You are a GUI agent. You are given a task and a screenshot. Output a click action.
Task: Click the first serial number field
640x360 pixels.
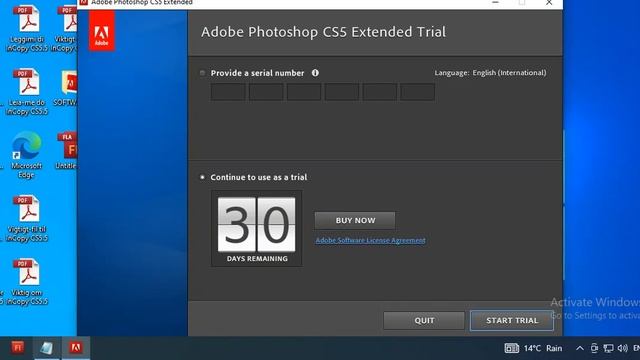228,92
